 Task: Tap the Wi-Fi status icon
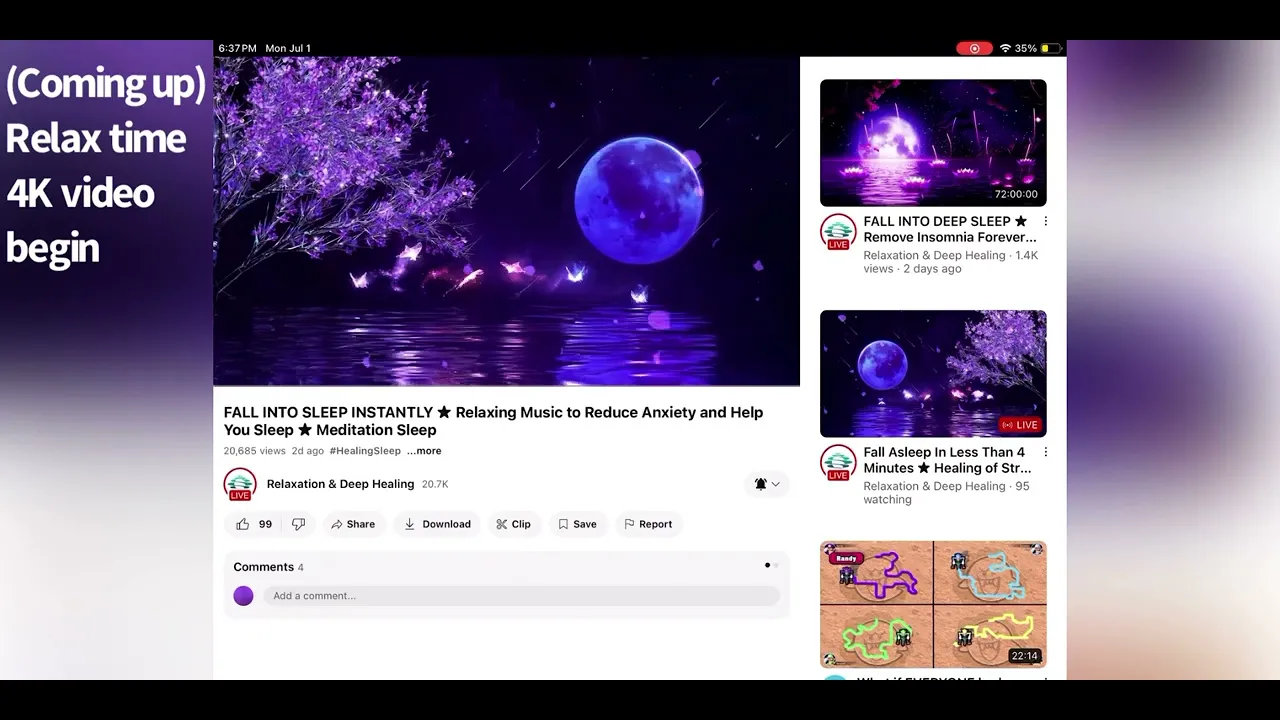[1005, 48]
